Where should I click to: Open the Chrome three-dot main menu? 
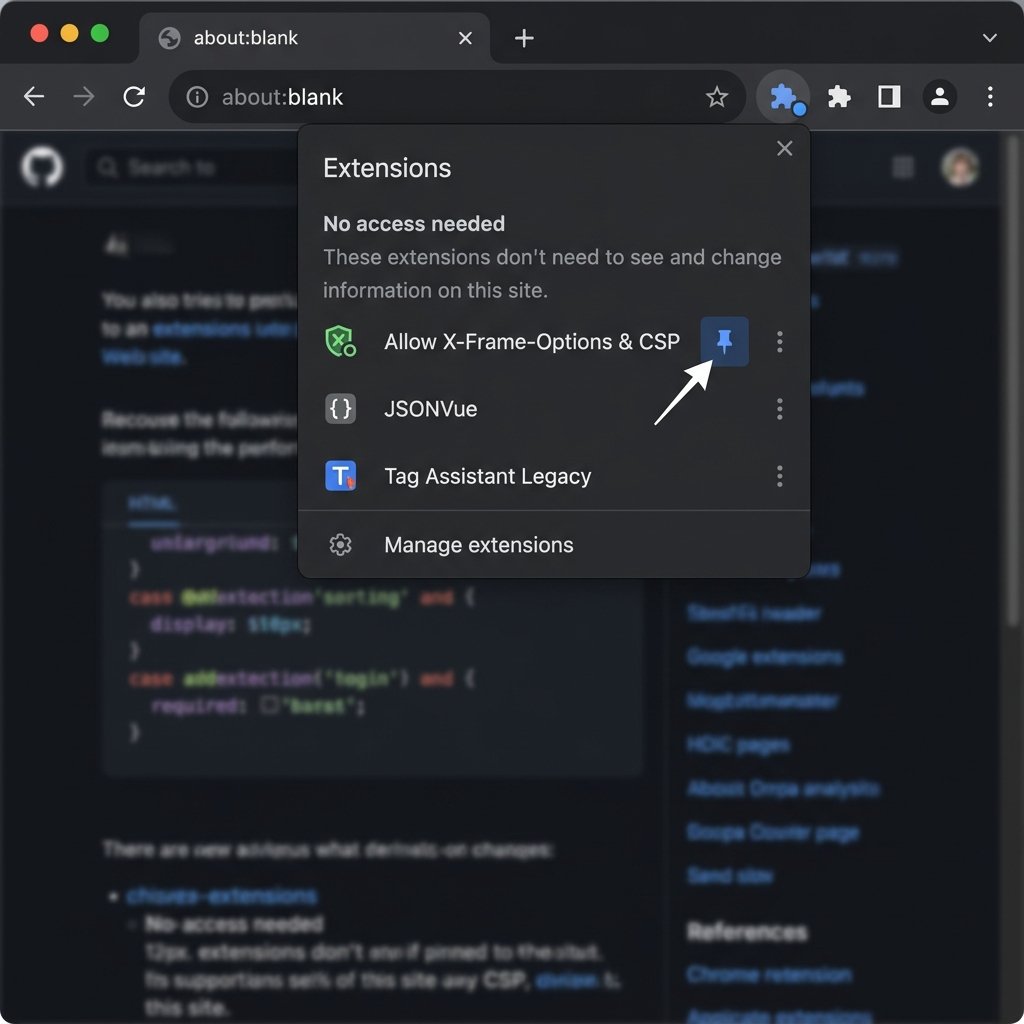pos(990,97)
